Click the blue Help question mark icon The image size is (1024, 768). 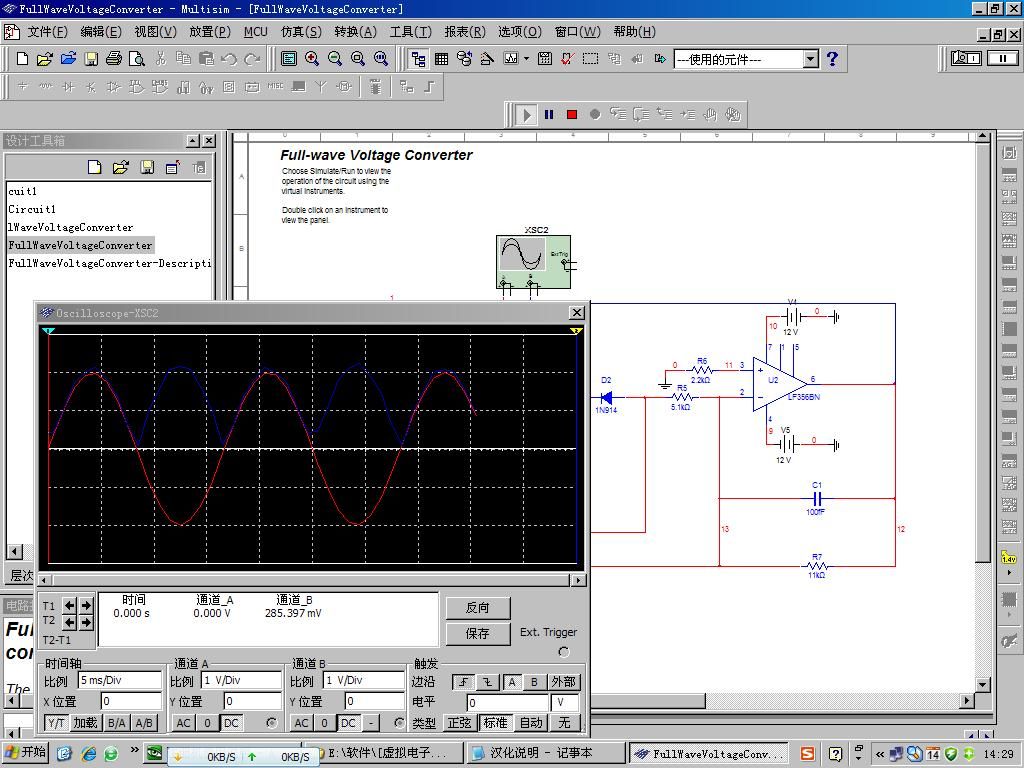[x=832, y=59]
